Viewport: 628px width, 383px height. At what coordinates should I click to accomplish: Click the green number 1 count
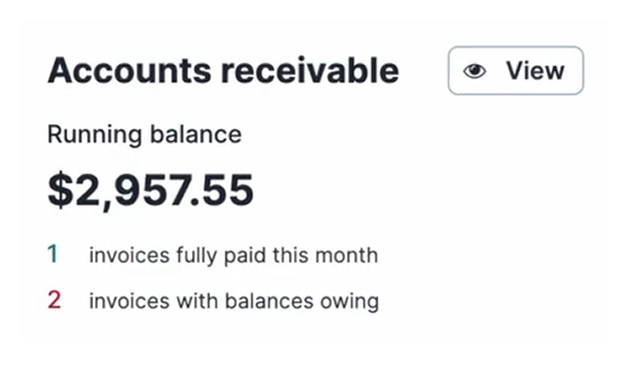point(53,254)
